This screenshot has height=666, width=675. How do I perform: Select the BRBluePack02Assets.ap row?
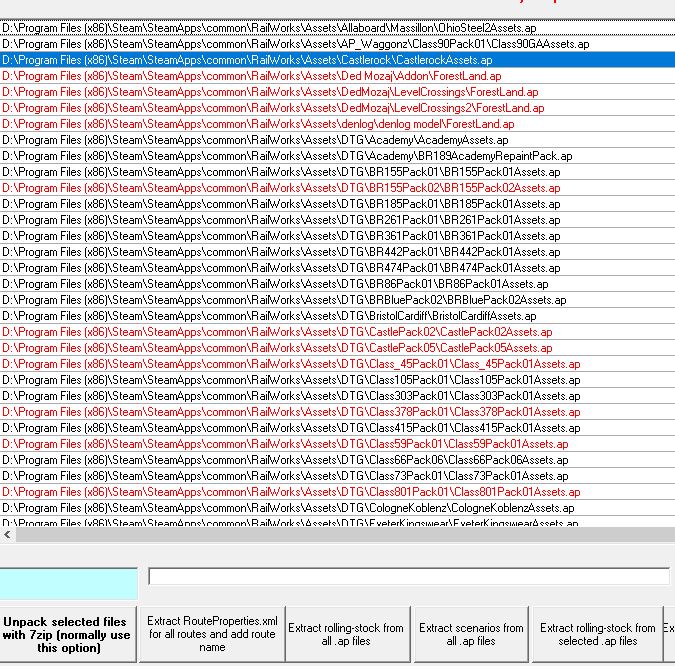338,300
